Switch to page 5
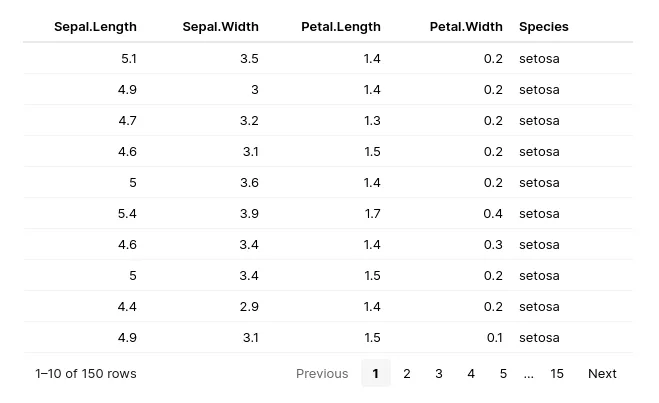This screenshot has width=659, height=403. pos(503,373)
